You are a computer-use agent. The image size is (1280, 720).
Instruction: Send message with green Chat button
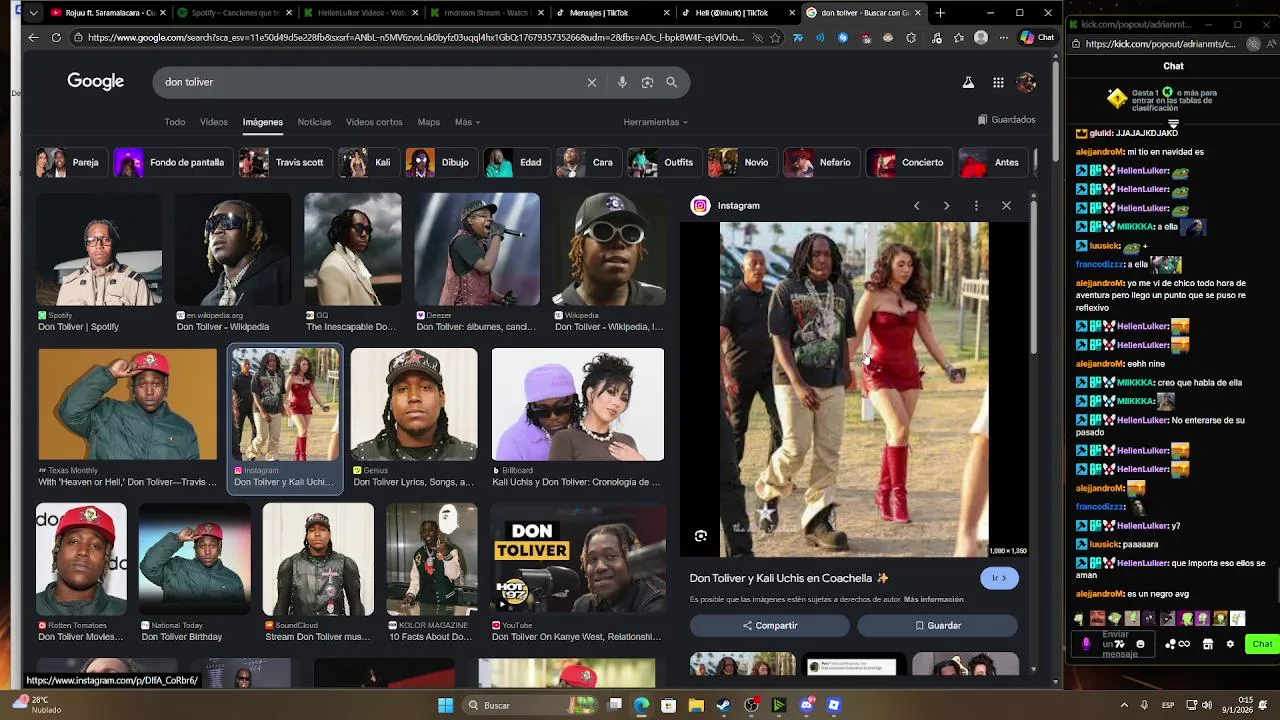click(1262, 644)
